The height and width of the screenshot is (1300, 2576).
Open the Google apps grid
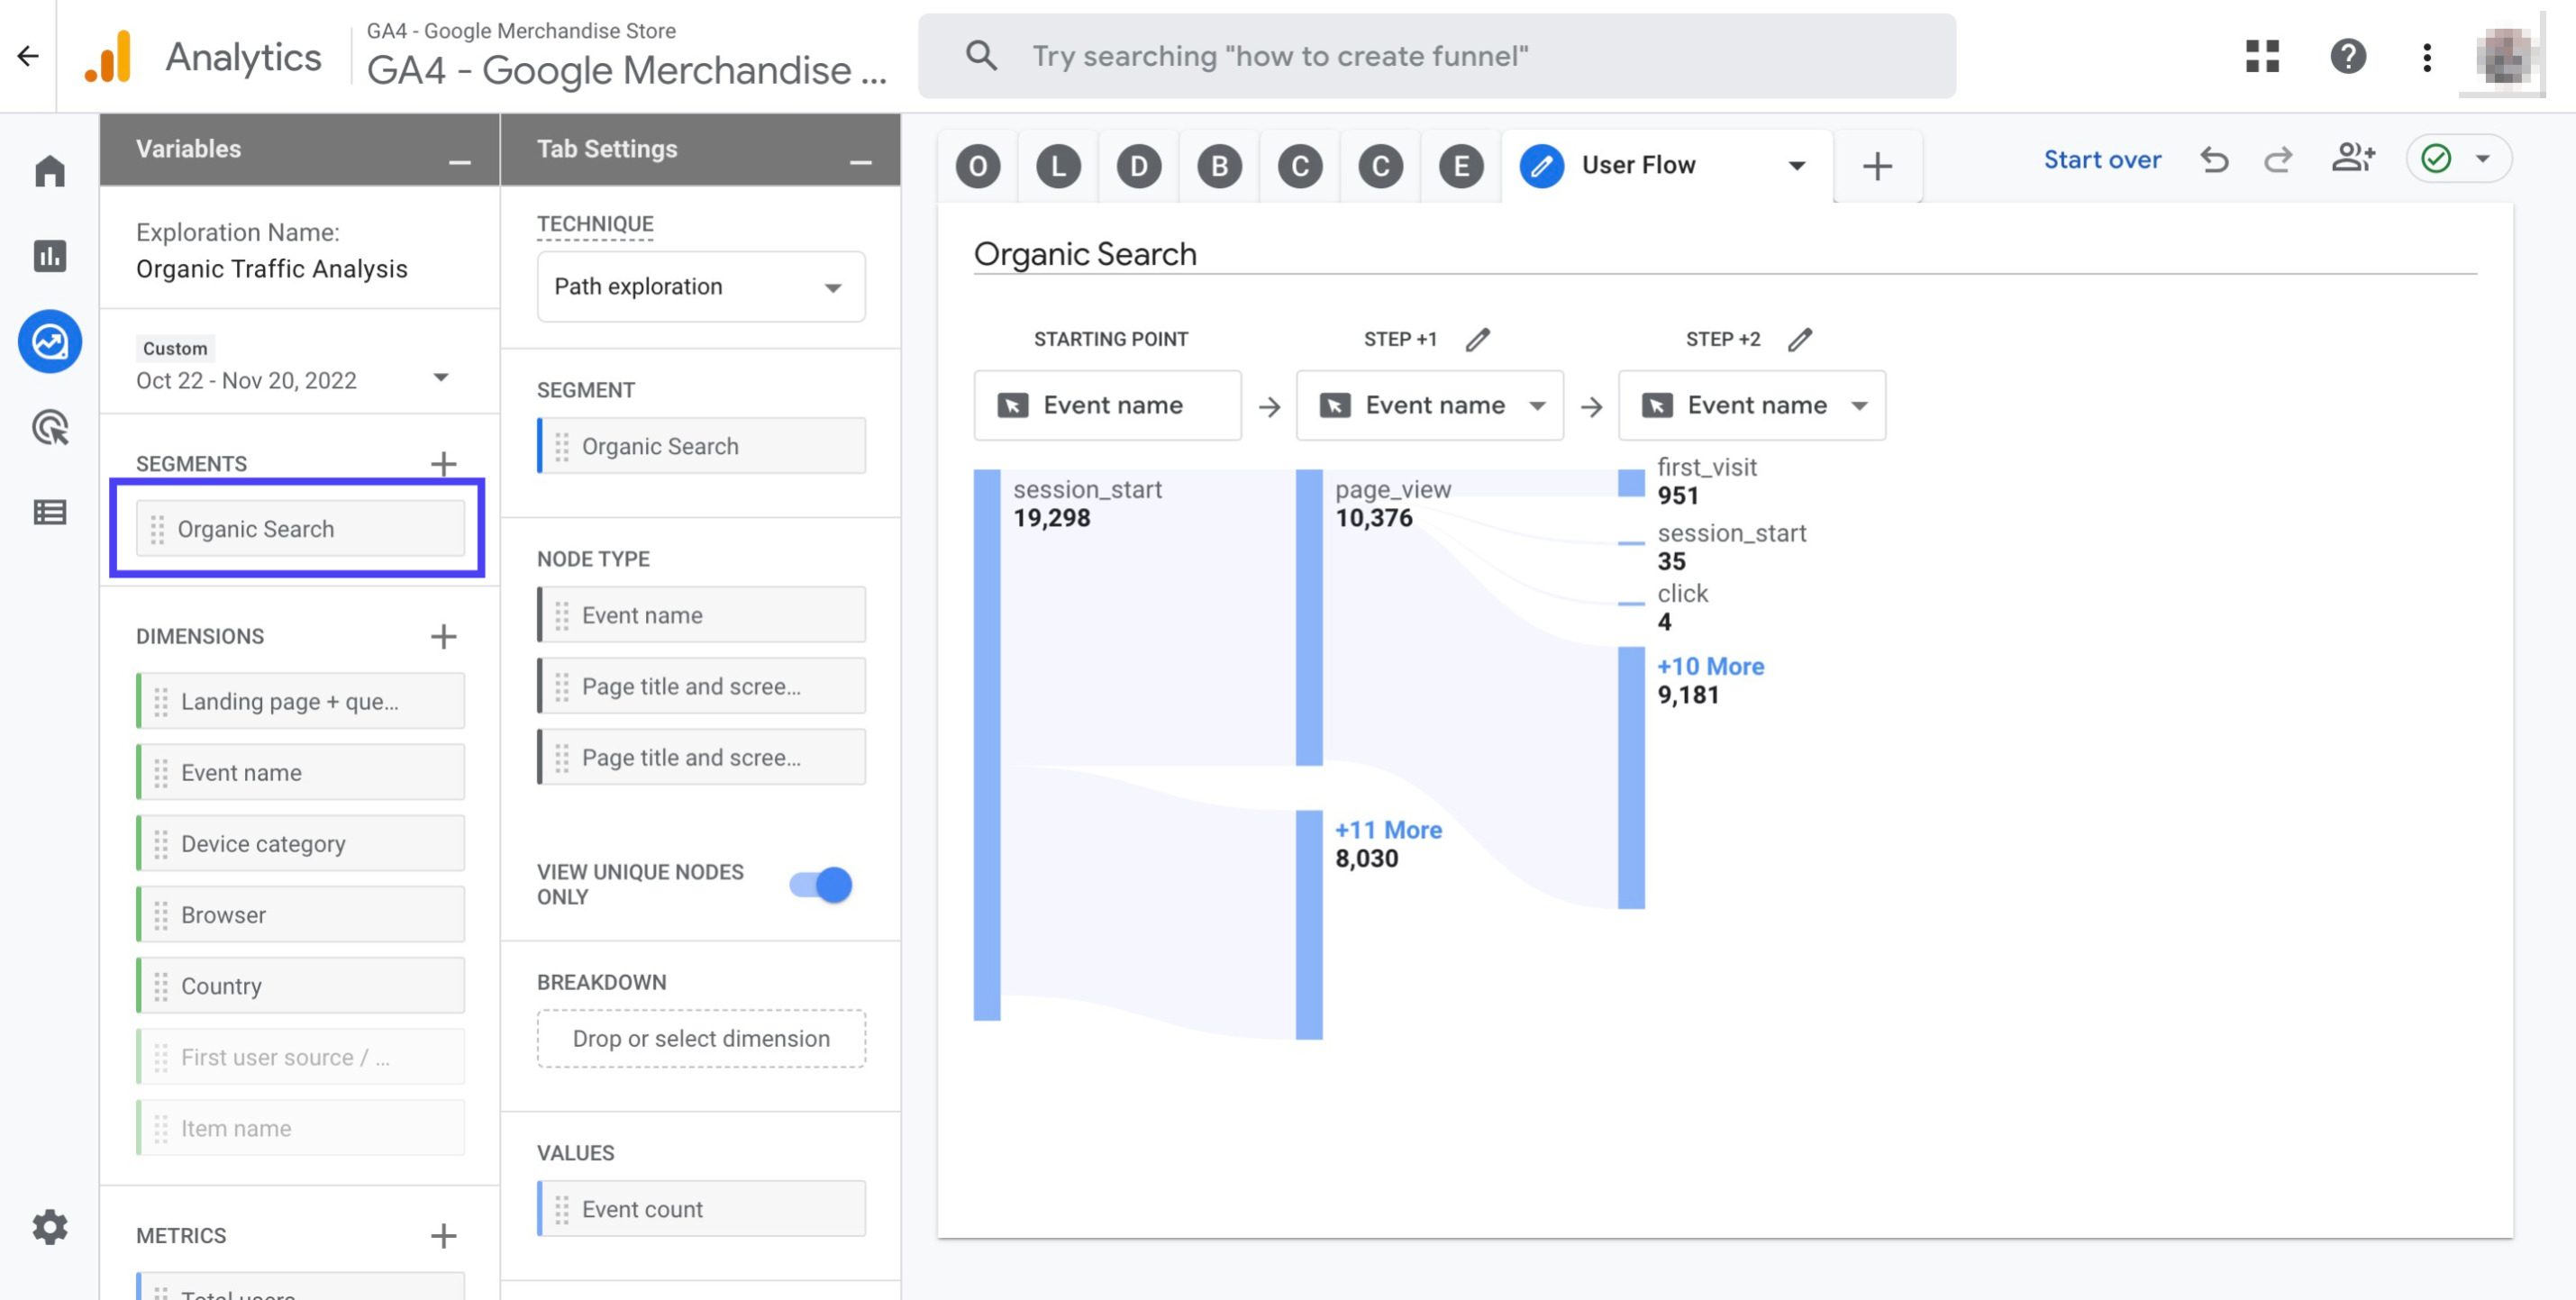2262,56
